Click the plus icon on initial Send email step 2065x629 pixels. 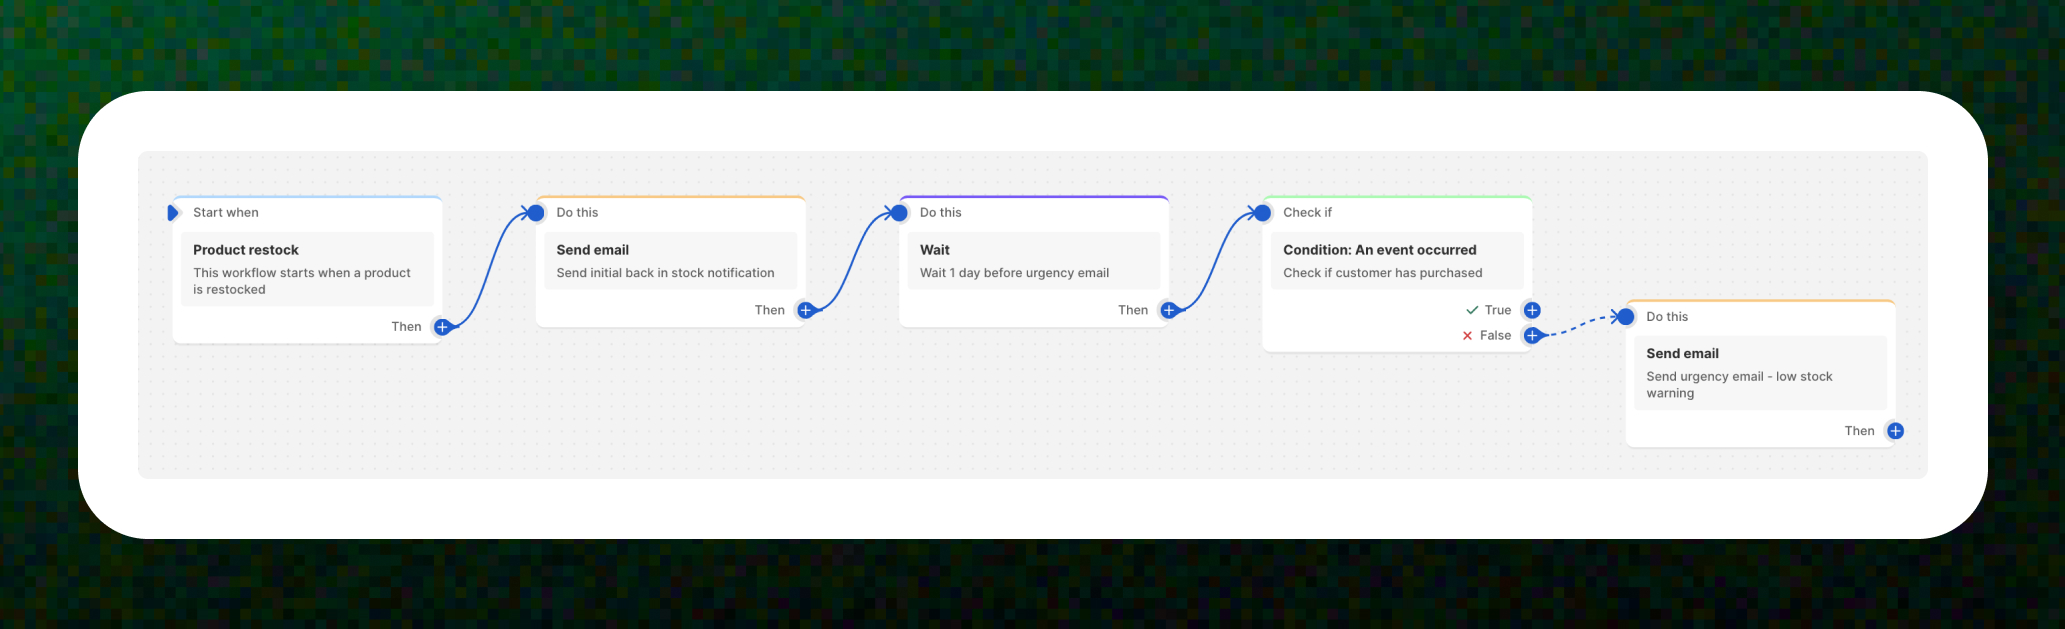point(805,310)
